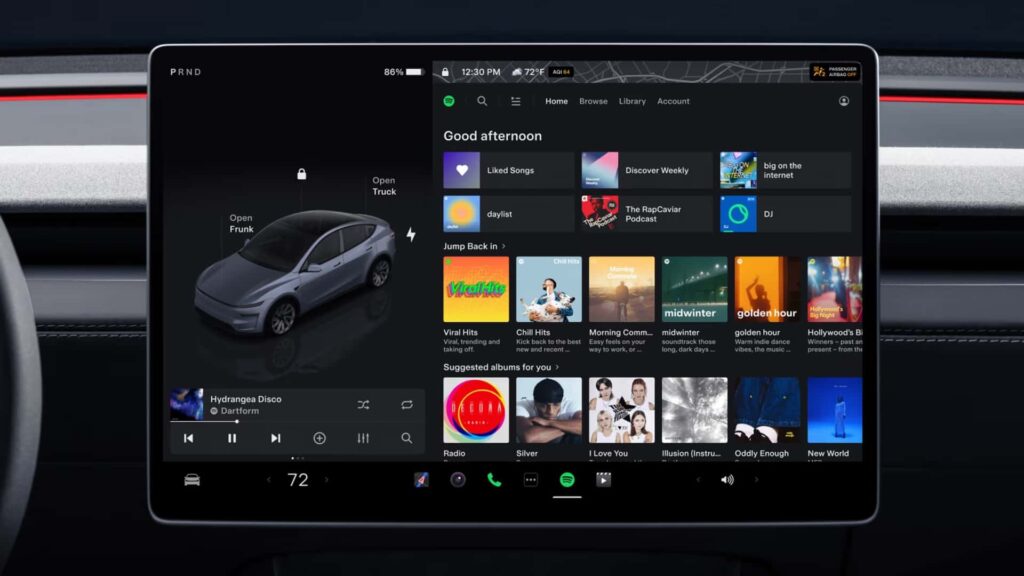1024x576 pixels.
Task: Switch to the Library tab
Action: [632, 101]
